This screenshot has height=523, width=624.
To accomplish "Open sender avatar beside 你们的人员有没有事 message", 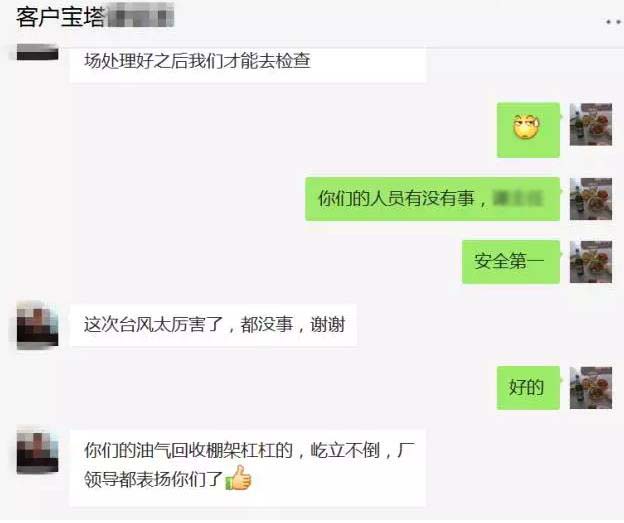I will click(x=591, y=199).
